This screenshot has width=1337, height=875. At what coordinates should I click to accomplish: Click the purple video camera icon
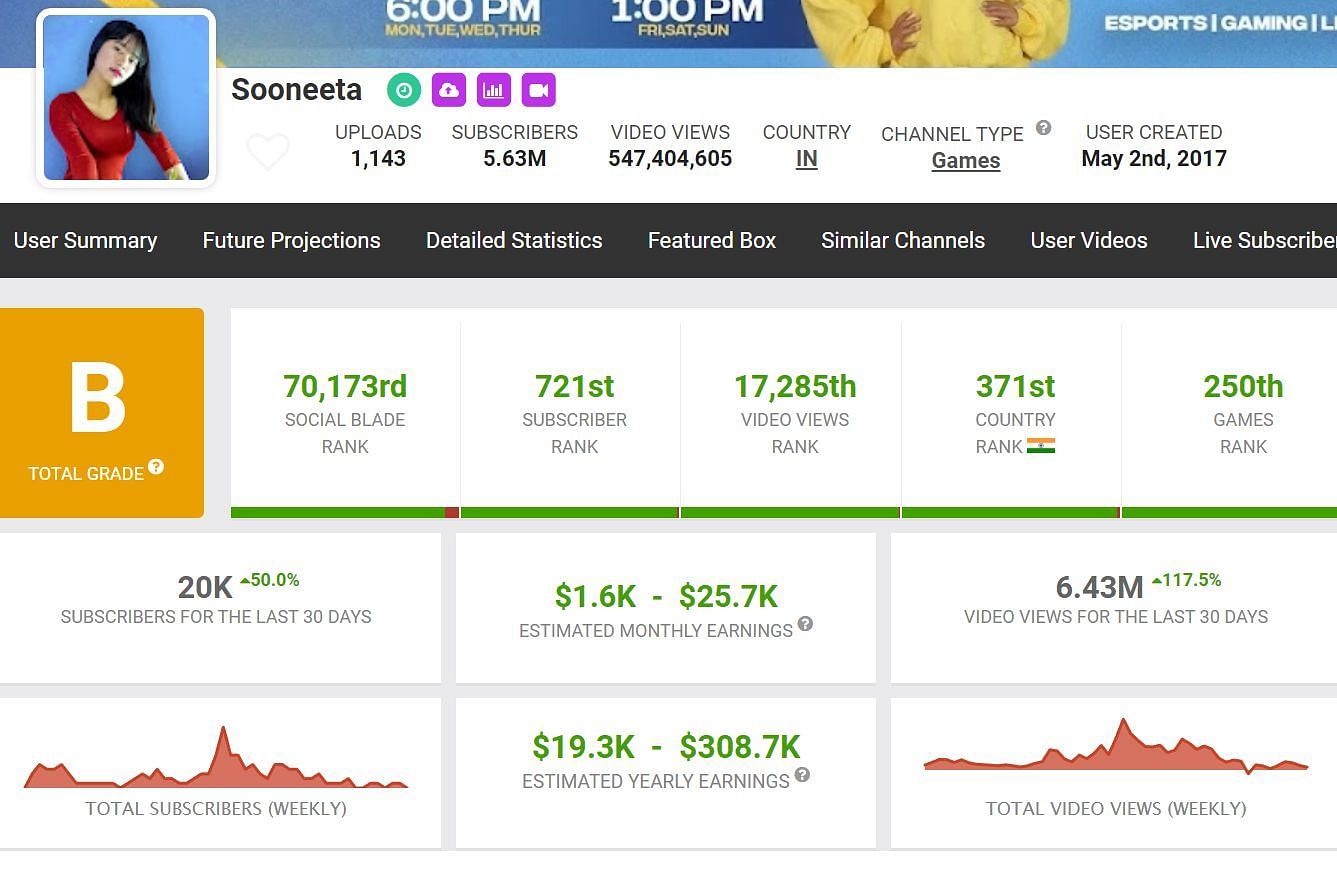click(x=539, y=90)
